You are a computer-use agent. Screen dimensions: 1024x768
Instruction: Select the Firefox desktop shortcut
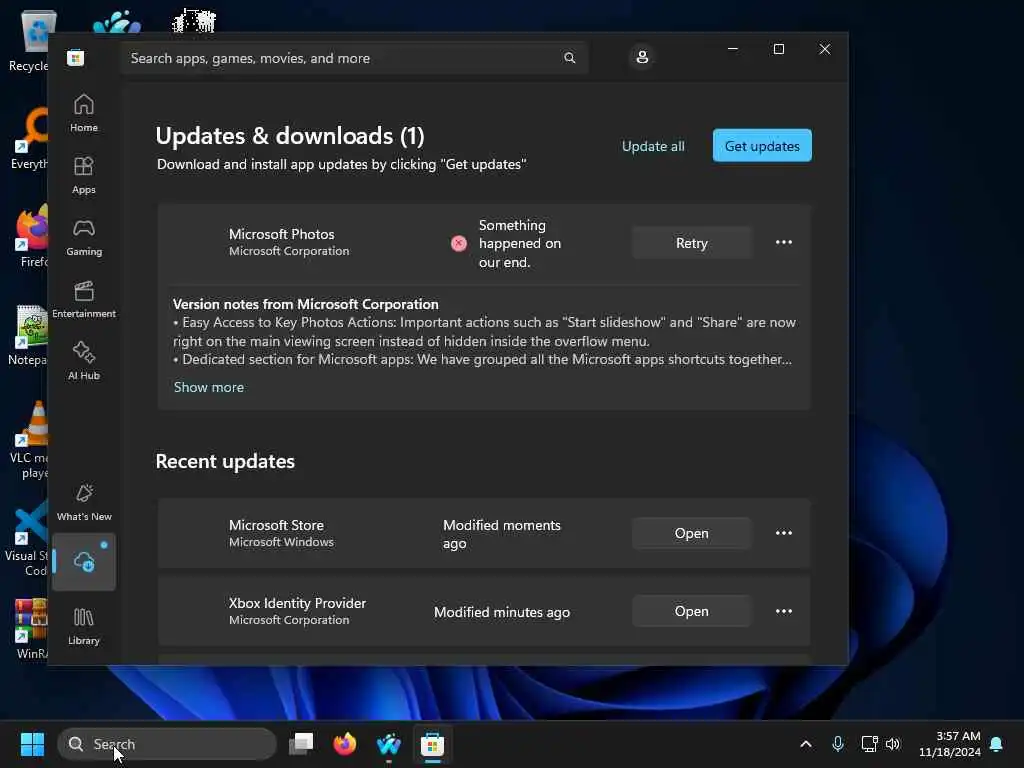click(x=33, y=236)
